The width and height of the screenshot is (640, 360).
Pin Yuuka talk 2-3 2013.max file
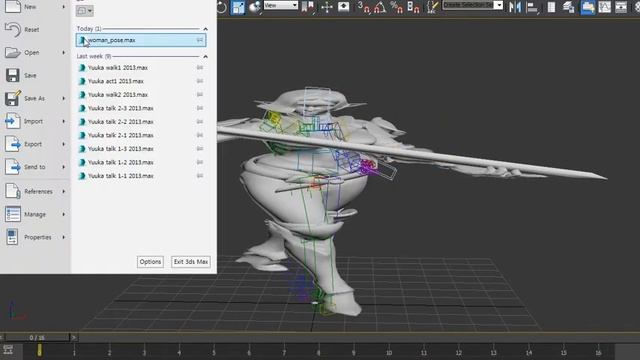(200, 108)
